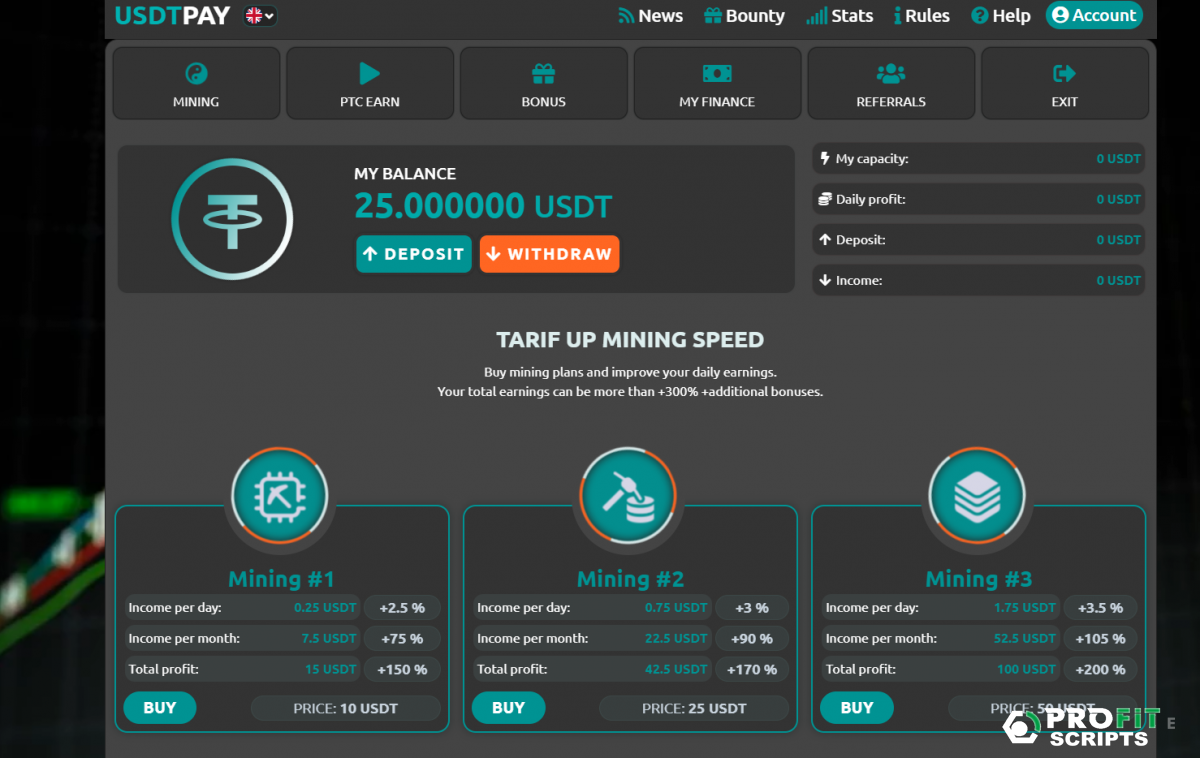Open the Referrals people icon
1200x758 pixels.
890,73
